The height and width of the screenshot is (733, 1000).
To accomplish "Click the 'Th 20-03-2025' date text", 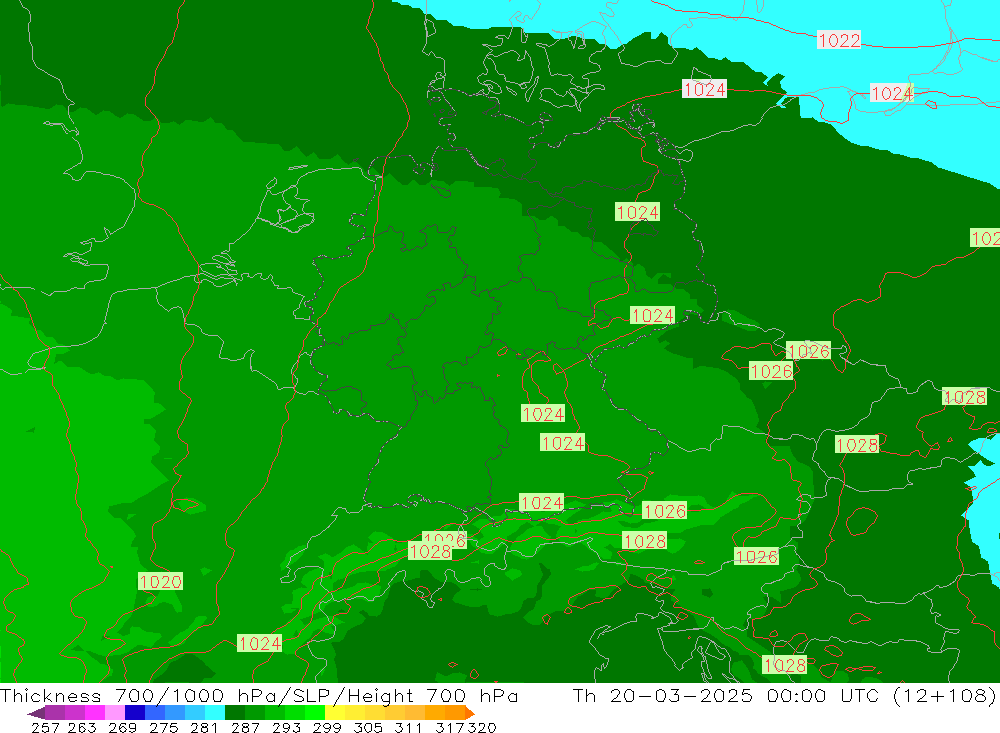I will tap(663, 695).
